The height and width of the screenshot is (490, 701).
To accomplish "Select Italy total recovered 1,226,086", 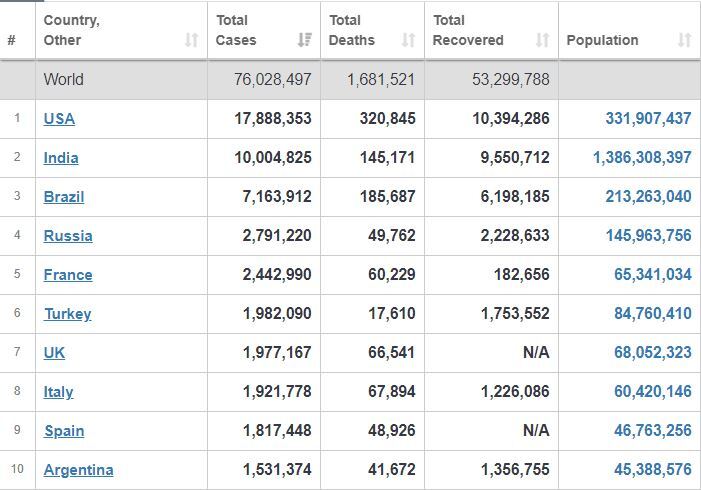I will [515, 391].
